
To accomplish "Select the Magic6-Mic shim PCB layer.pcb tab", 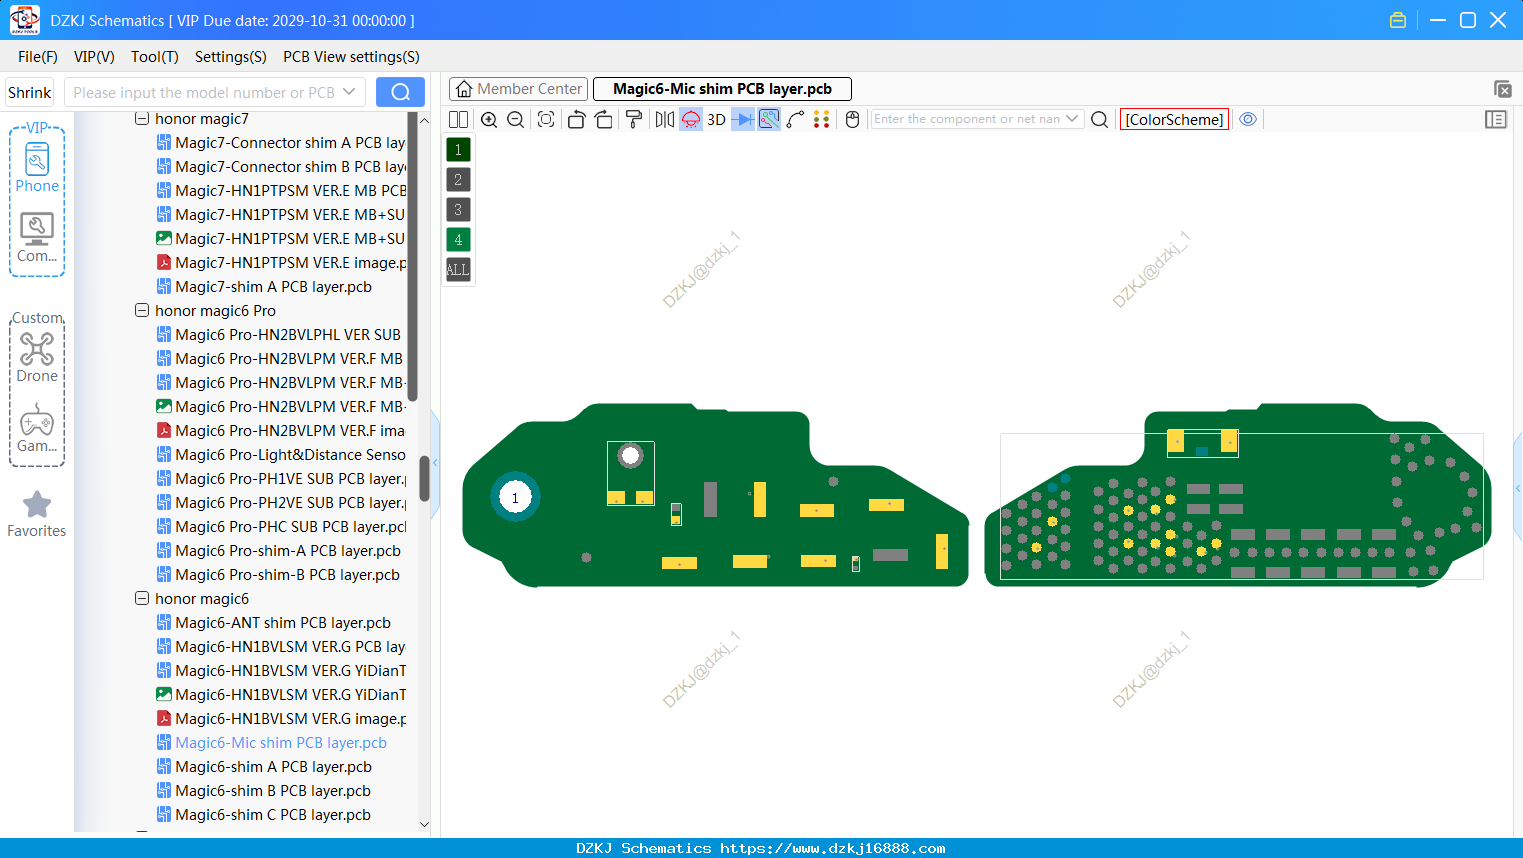I will click(x=722, y=89).
